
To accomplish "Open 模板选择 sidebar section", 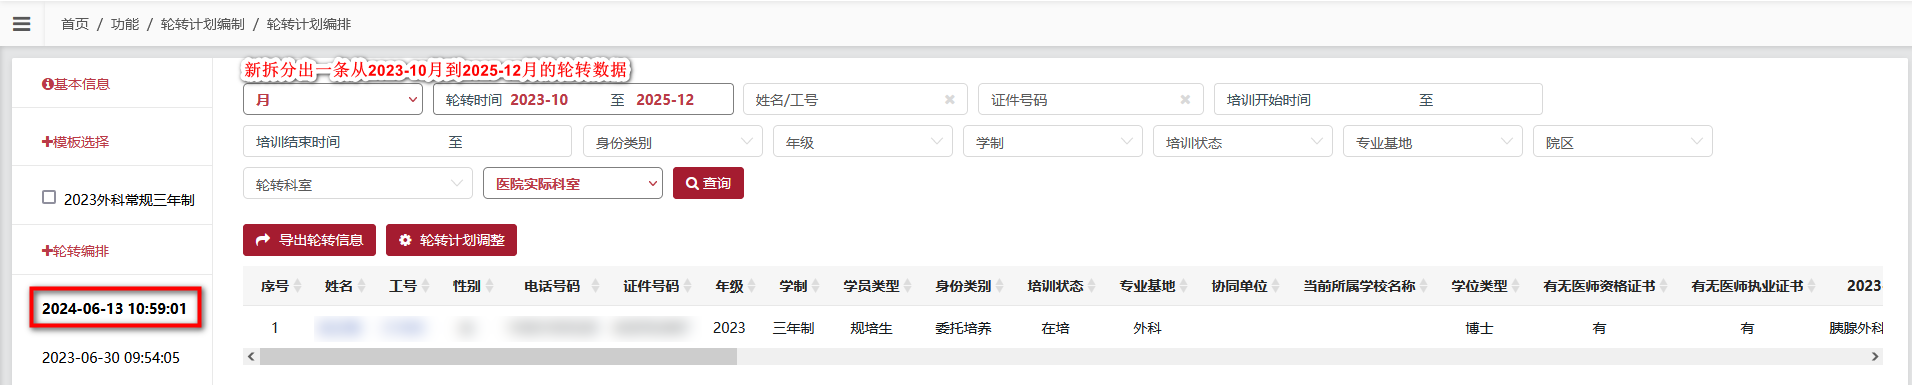I will coord(76,142).
